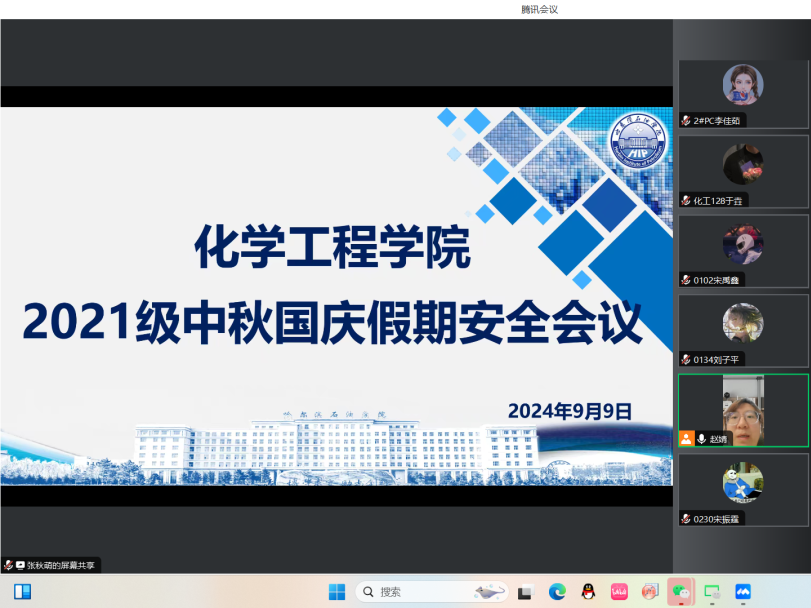
Task: Click 赵婧's active video feed
Action: pyautogui.click(x=743, y=410)
